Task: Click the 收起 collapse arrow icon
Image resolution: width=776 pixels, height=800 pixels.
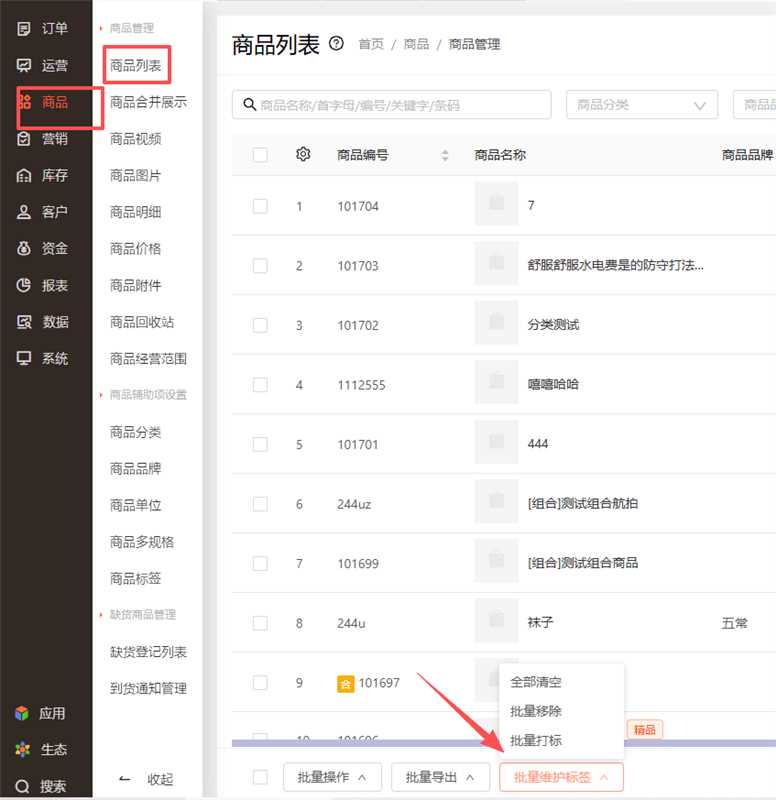Action: 124,779
